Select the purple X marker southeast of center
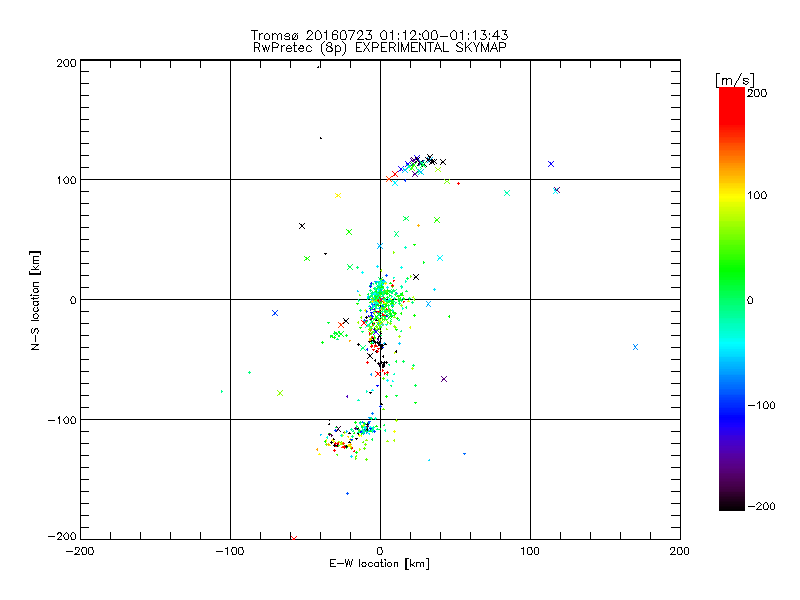The width and height of the screenshot is (800, 600). pos(444,379)
